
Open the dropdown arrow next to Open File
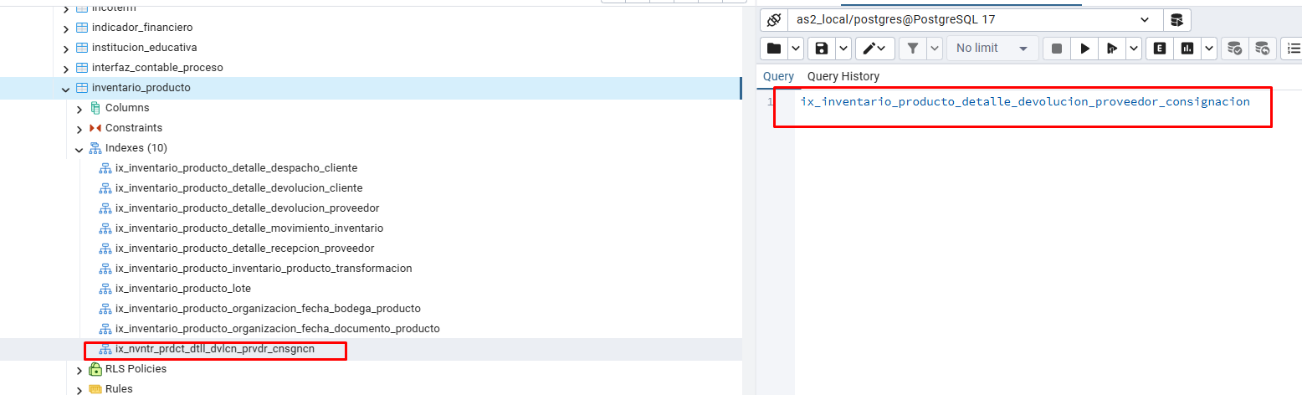click(x=796, y=48)
